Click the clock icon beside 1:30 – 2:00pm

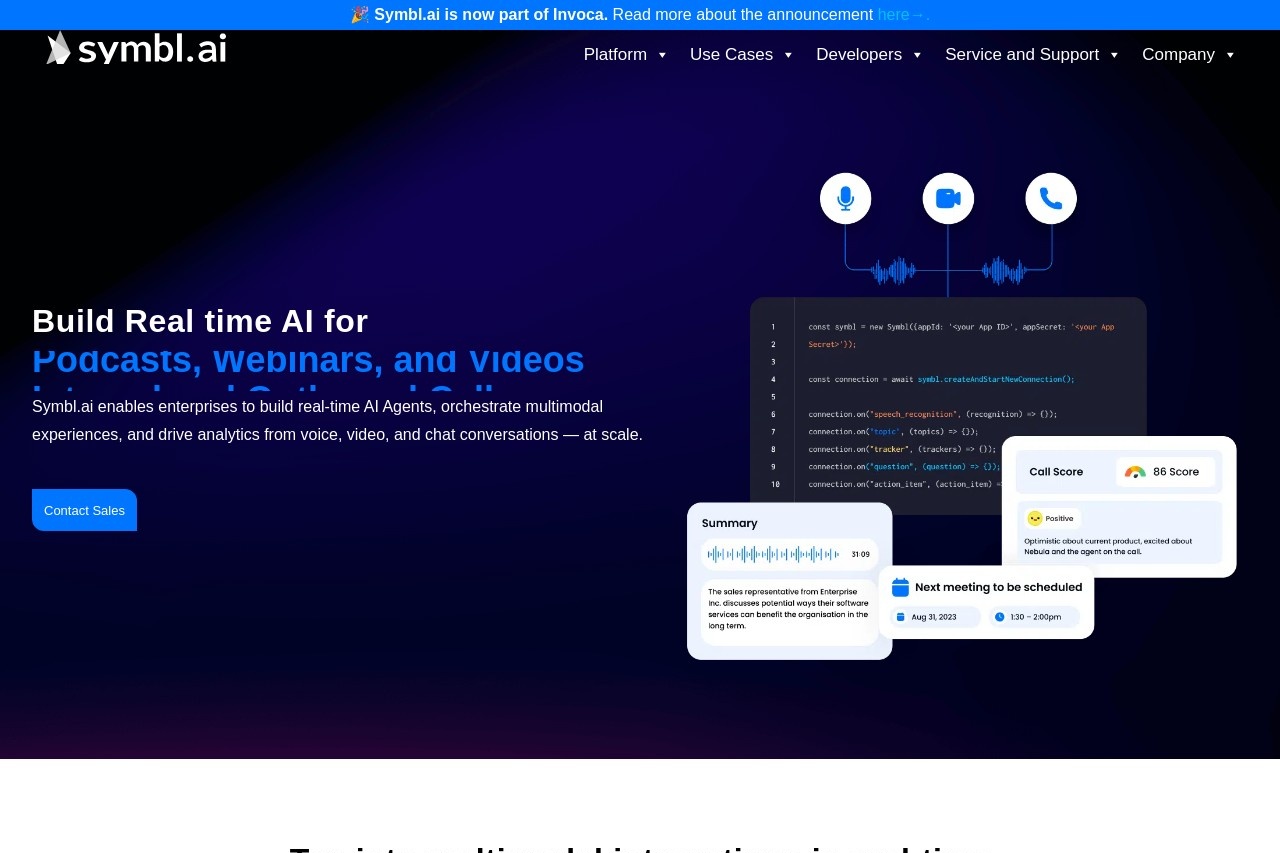(x=1000, y=617)
